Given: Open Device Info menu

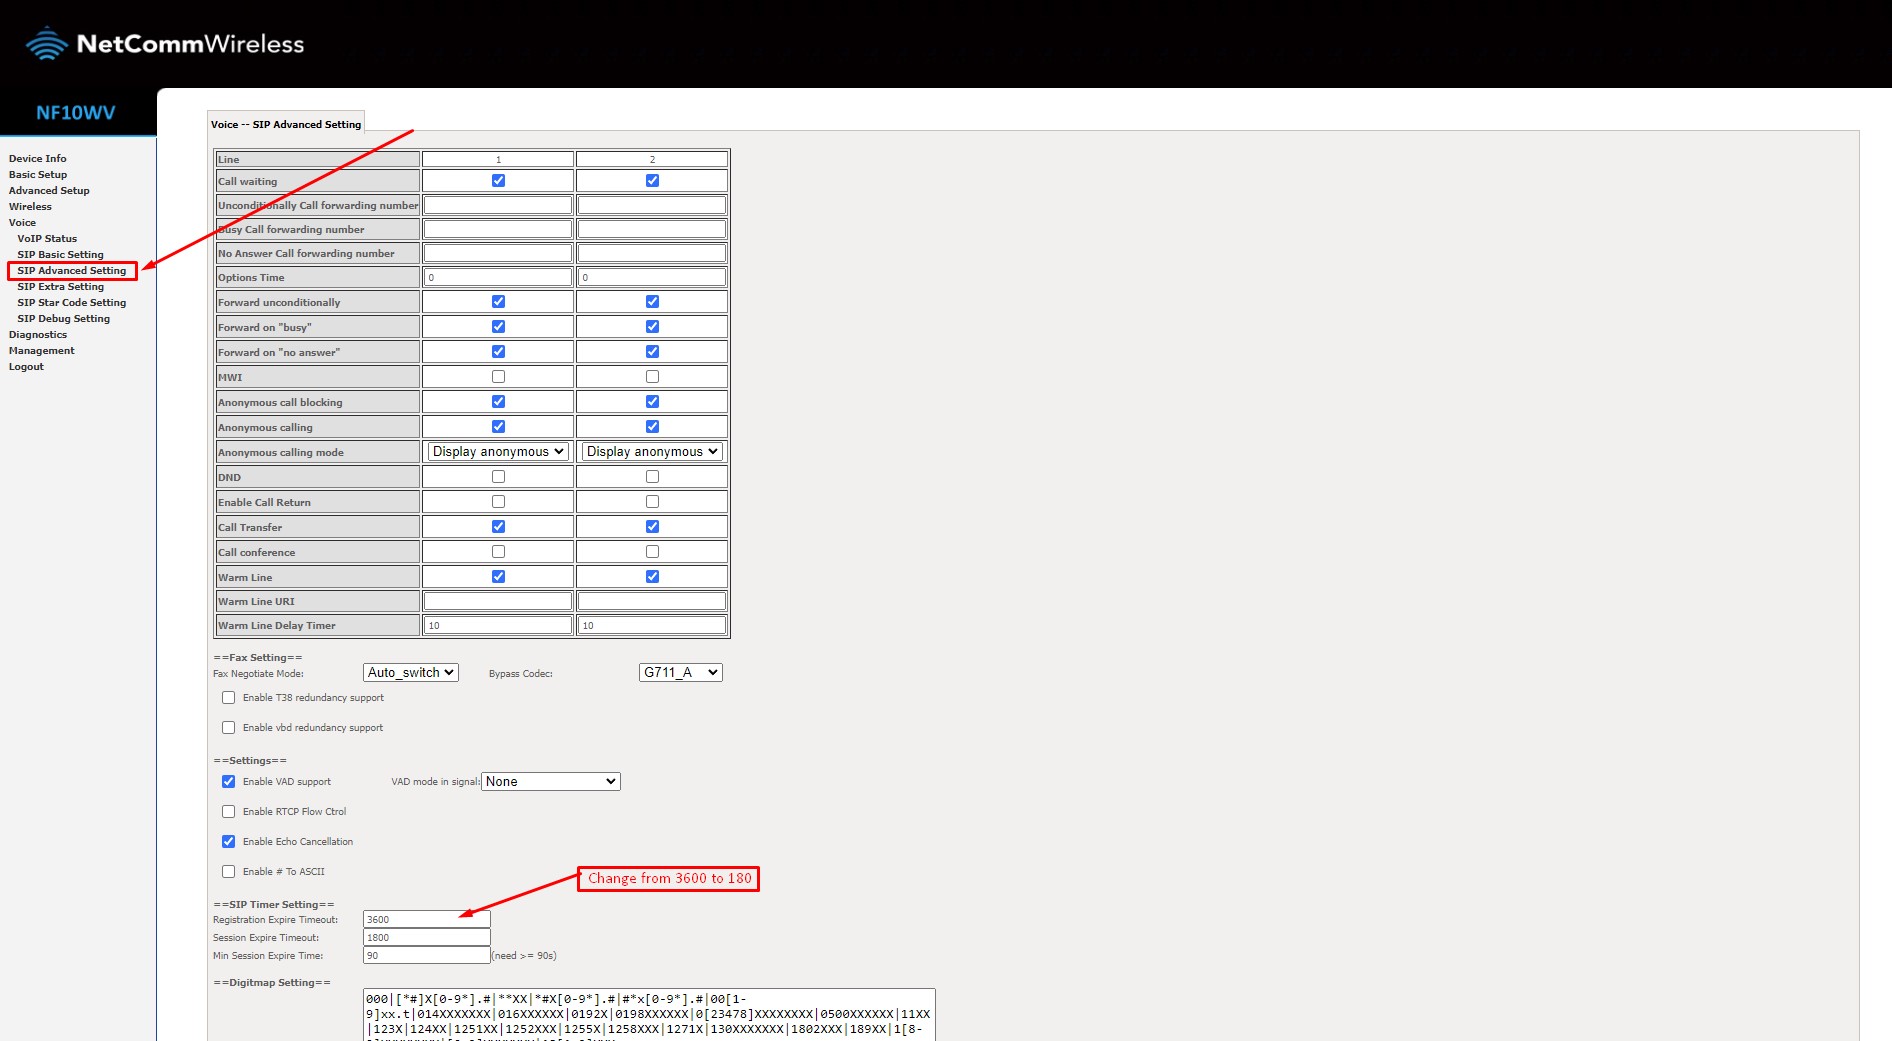Looking at the screenshot, I should (38, 158).
